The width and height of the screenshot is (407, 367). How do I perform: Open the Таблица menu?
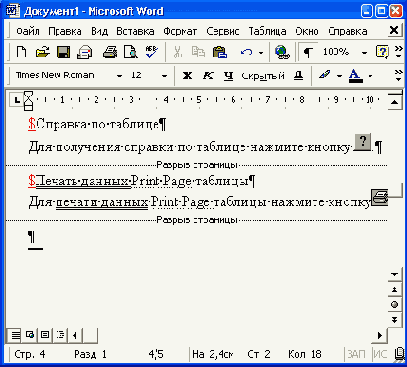[x=267, y=31]
